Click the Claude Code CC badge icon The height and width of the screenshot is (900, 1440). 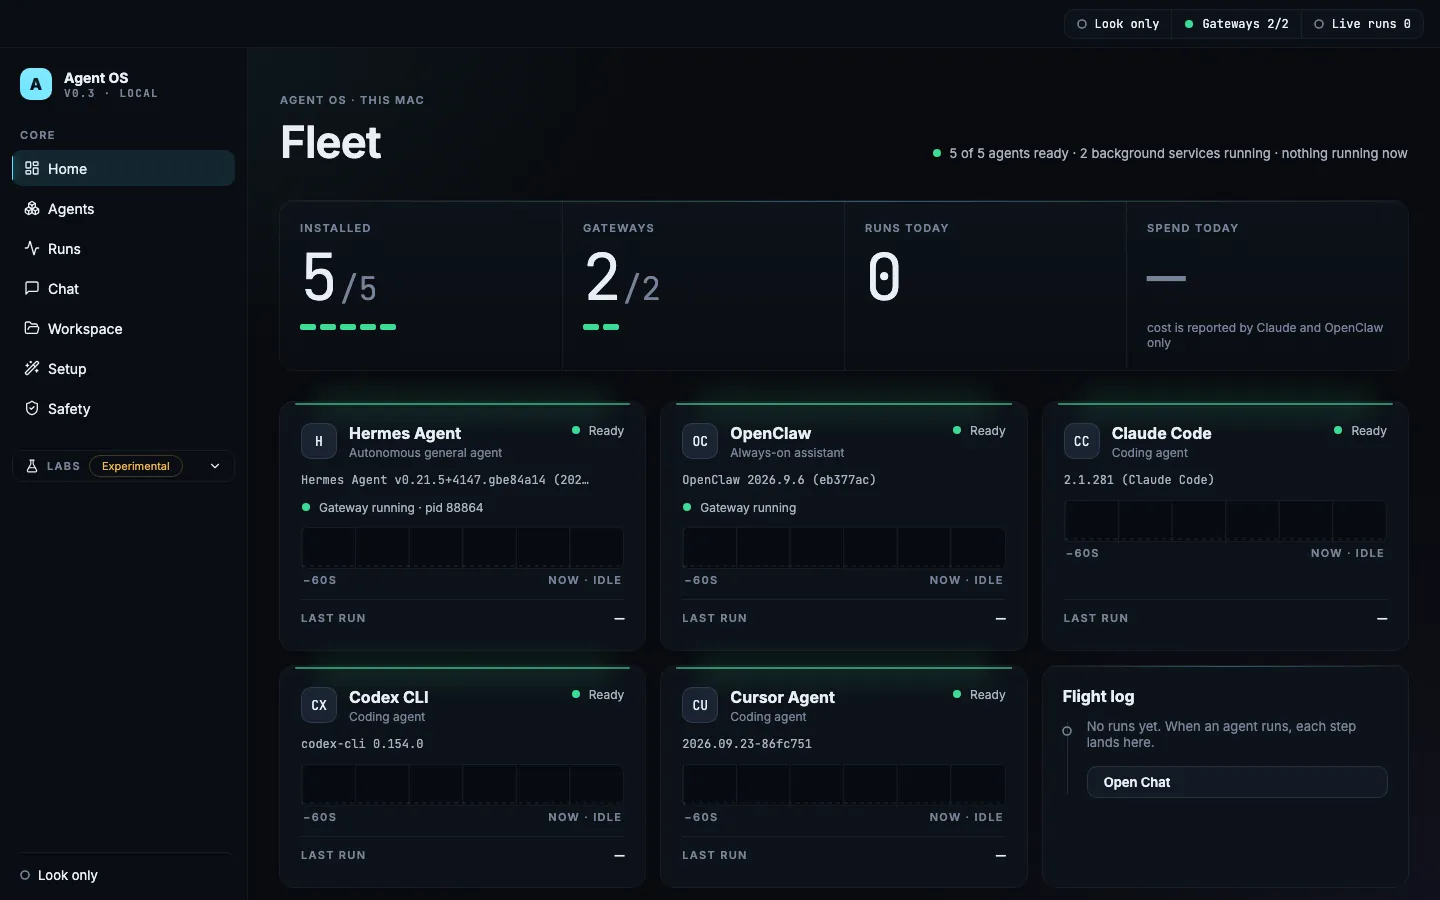(1081, 441)
